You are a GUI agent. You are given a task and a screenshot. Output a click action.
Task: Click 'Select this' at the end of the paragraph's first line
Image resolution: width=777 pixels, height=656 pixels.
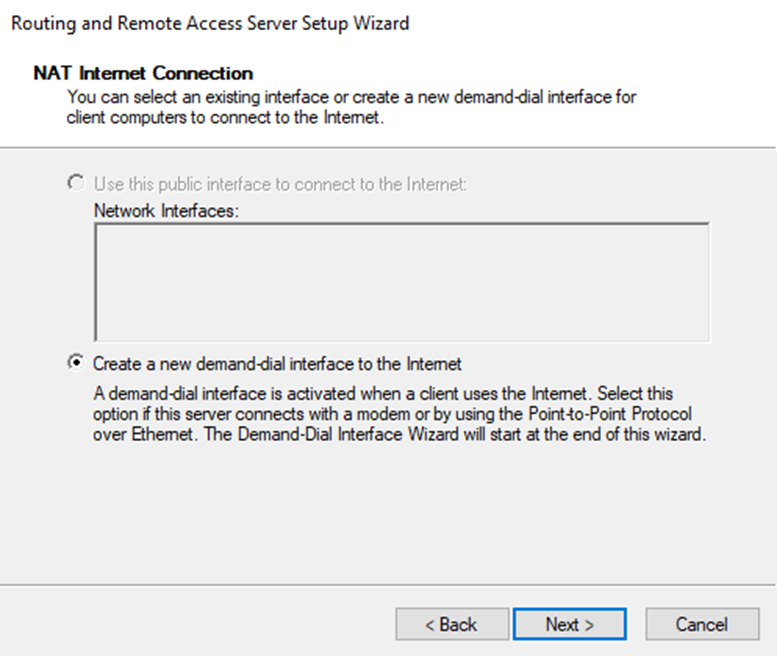pyautogui.click(x=635, y=394)
